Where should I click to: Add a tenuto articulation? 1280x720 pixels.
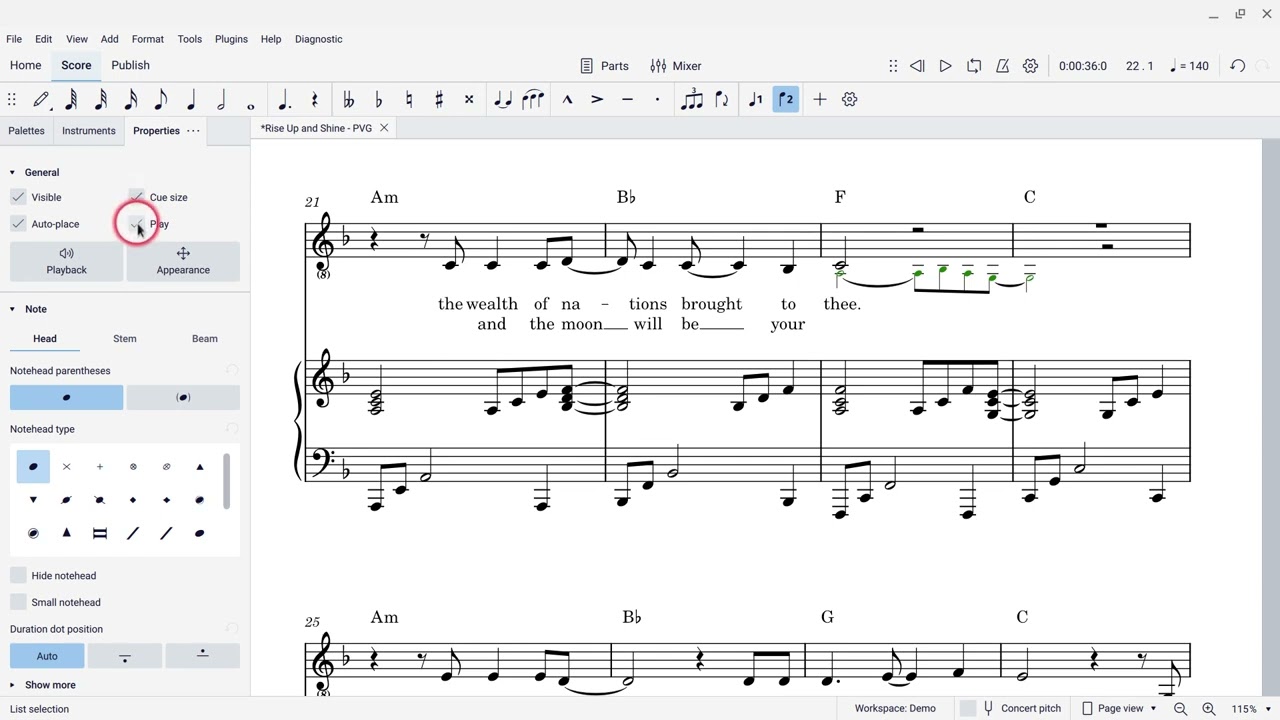tap(627, 99)
